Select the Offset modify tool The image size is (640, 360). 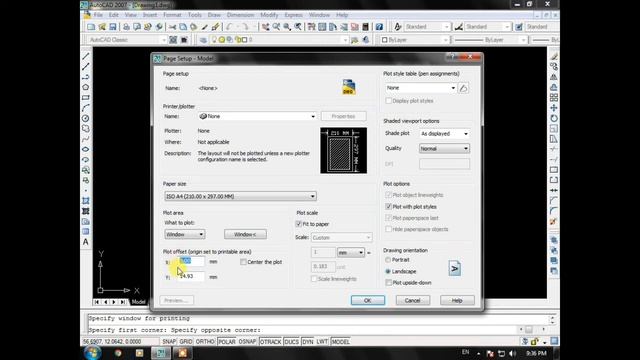(554, 87)
